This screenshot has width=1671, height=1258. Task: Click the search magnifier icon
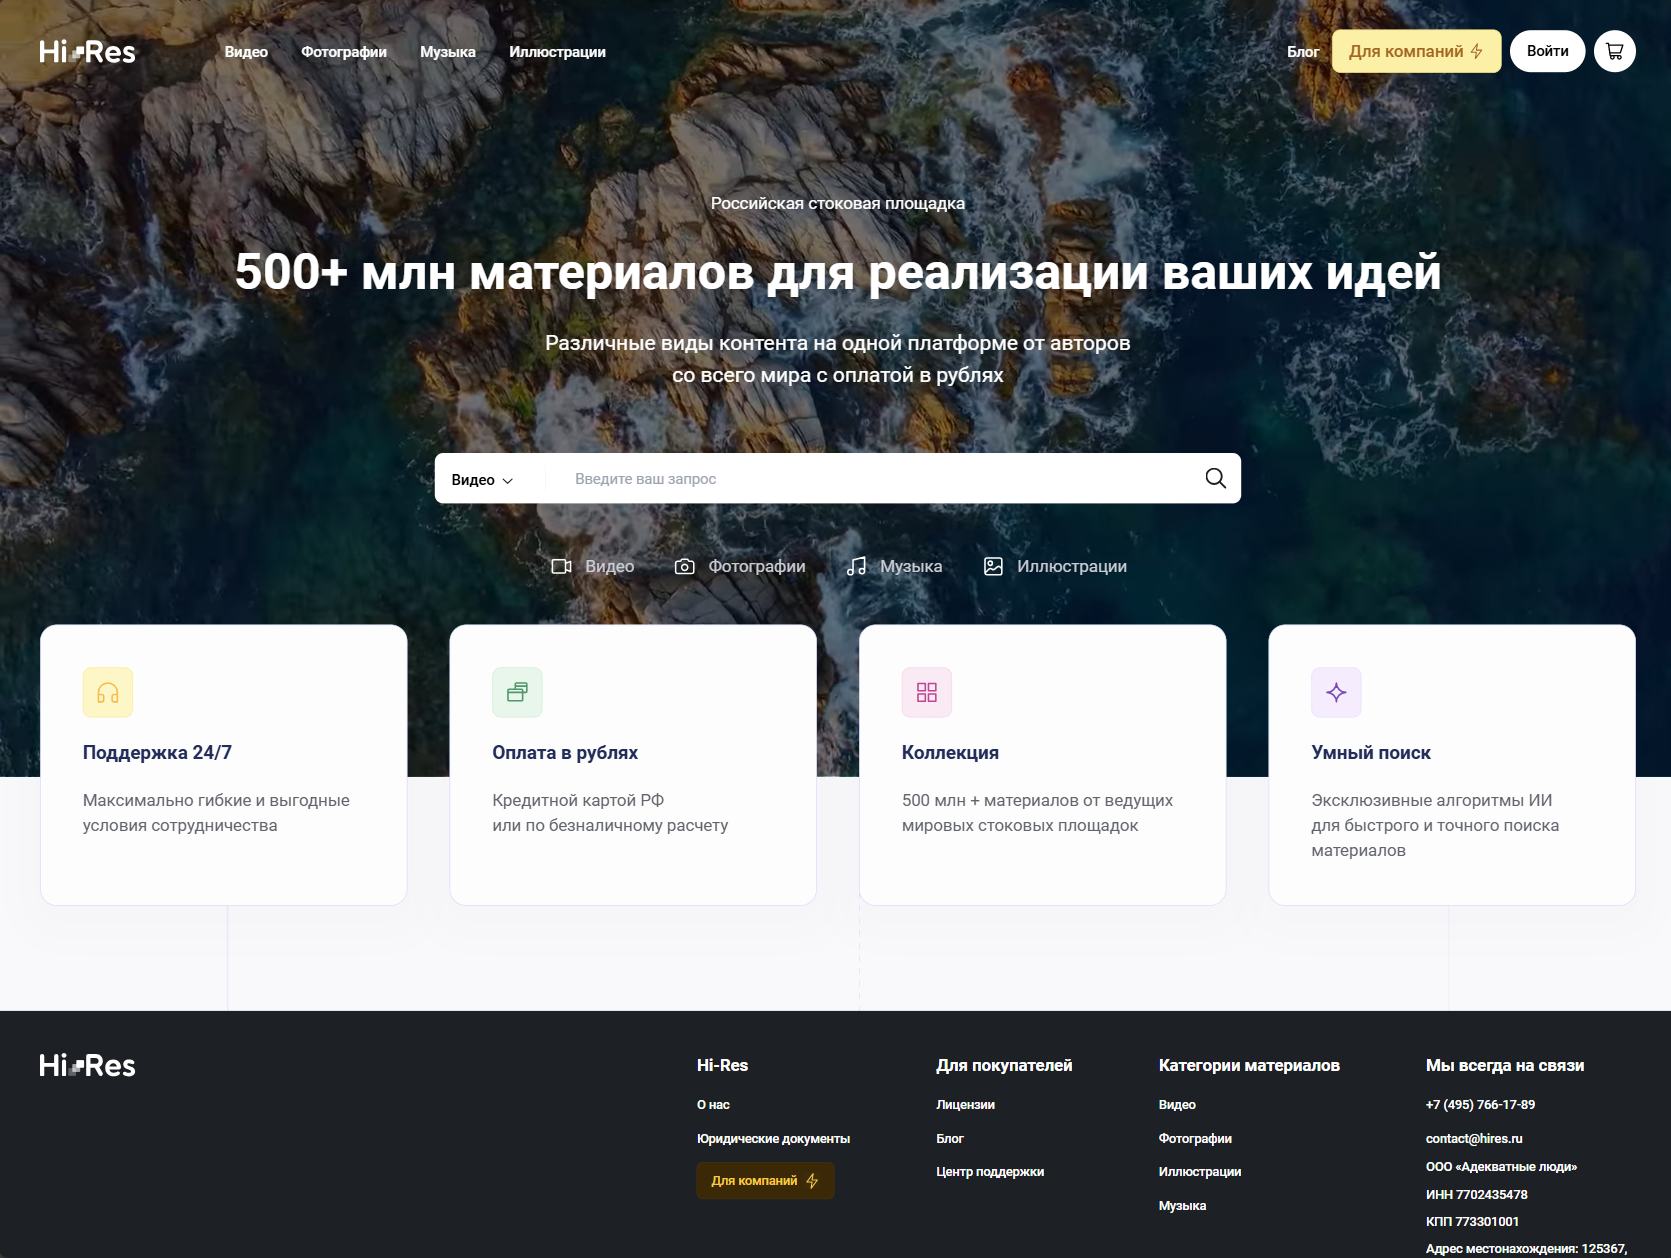pyautogui.click(x=1215, y=478)
